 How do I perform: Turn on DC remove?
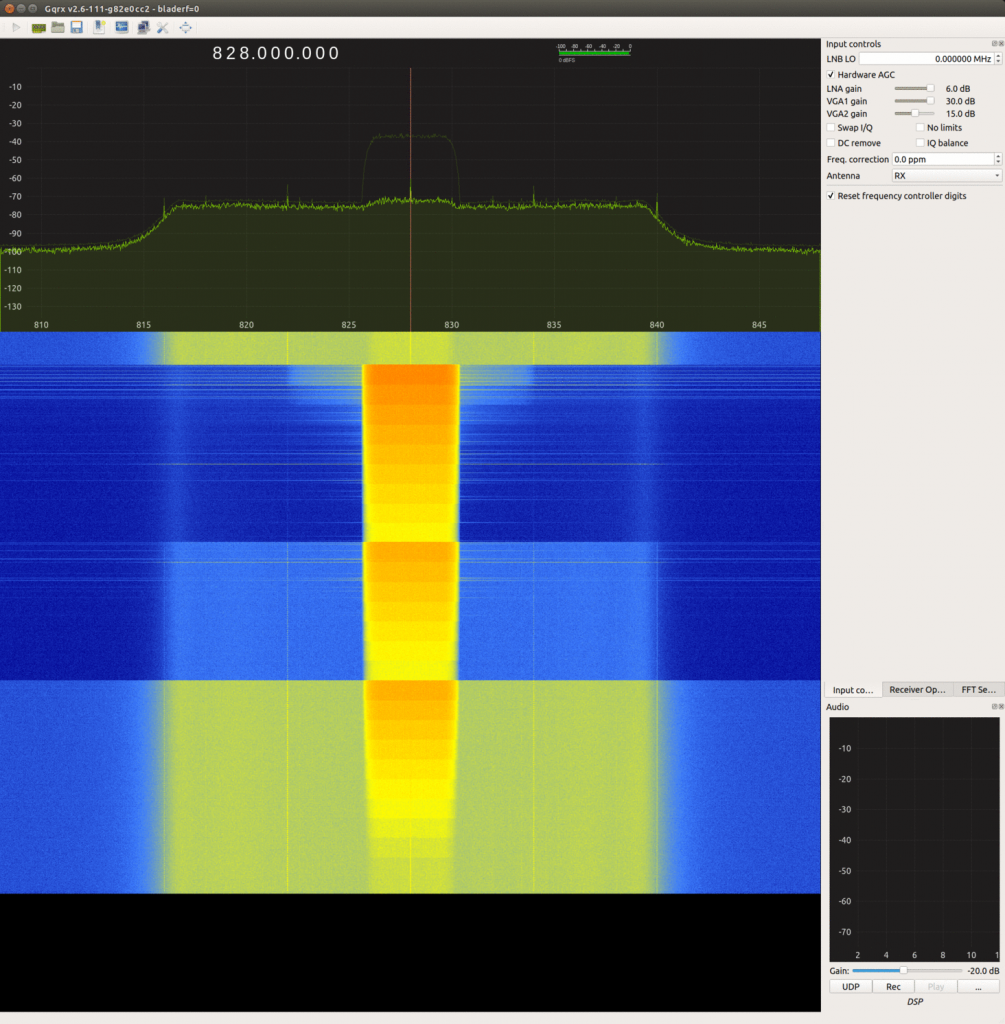tap(831, 142)
